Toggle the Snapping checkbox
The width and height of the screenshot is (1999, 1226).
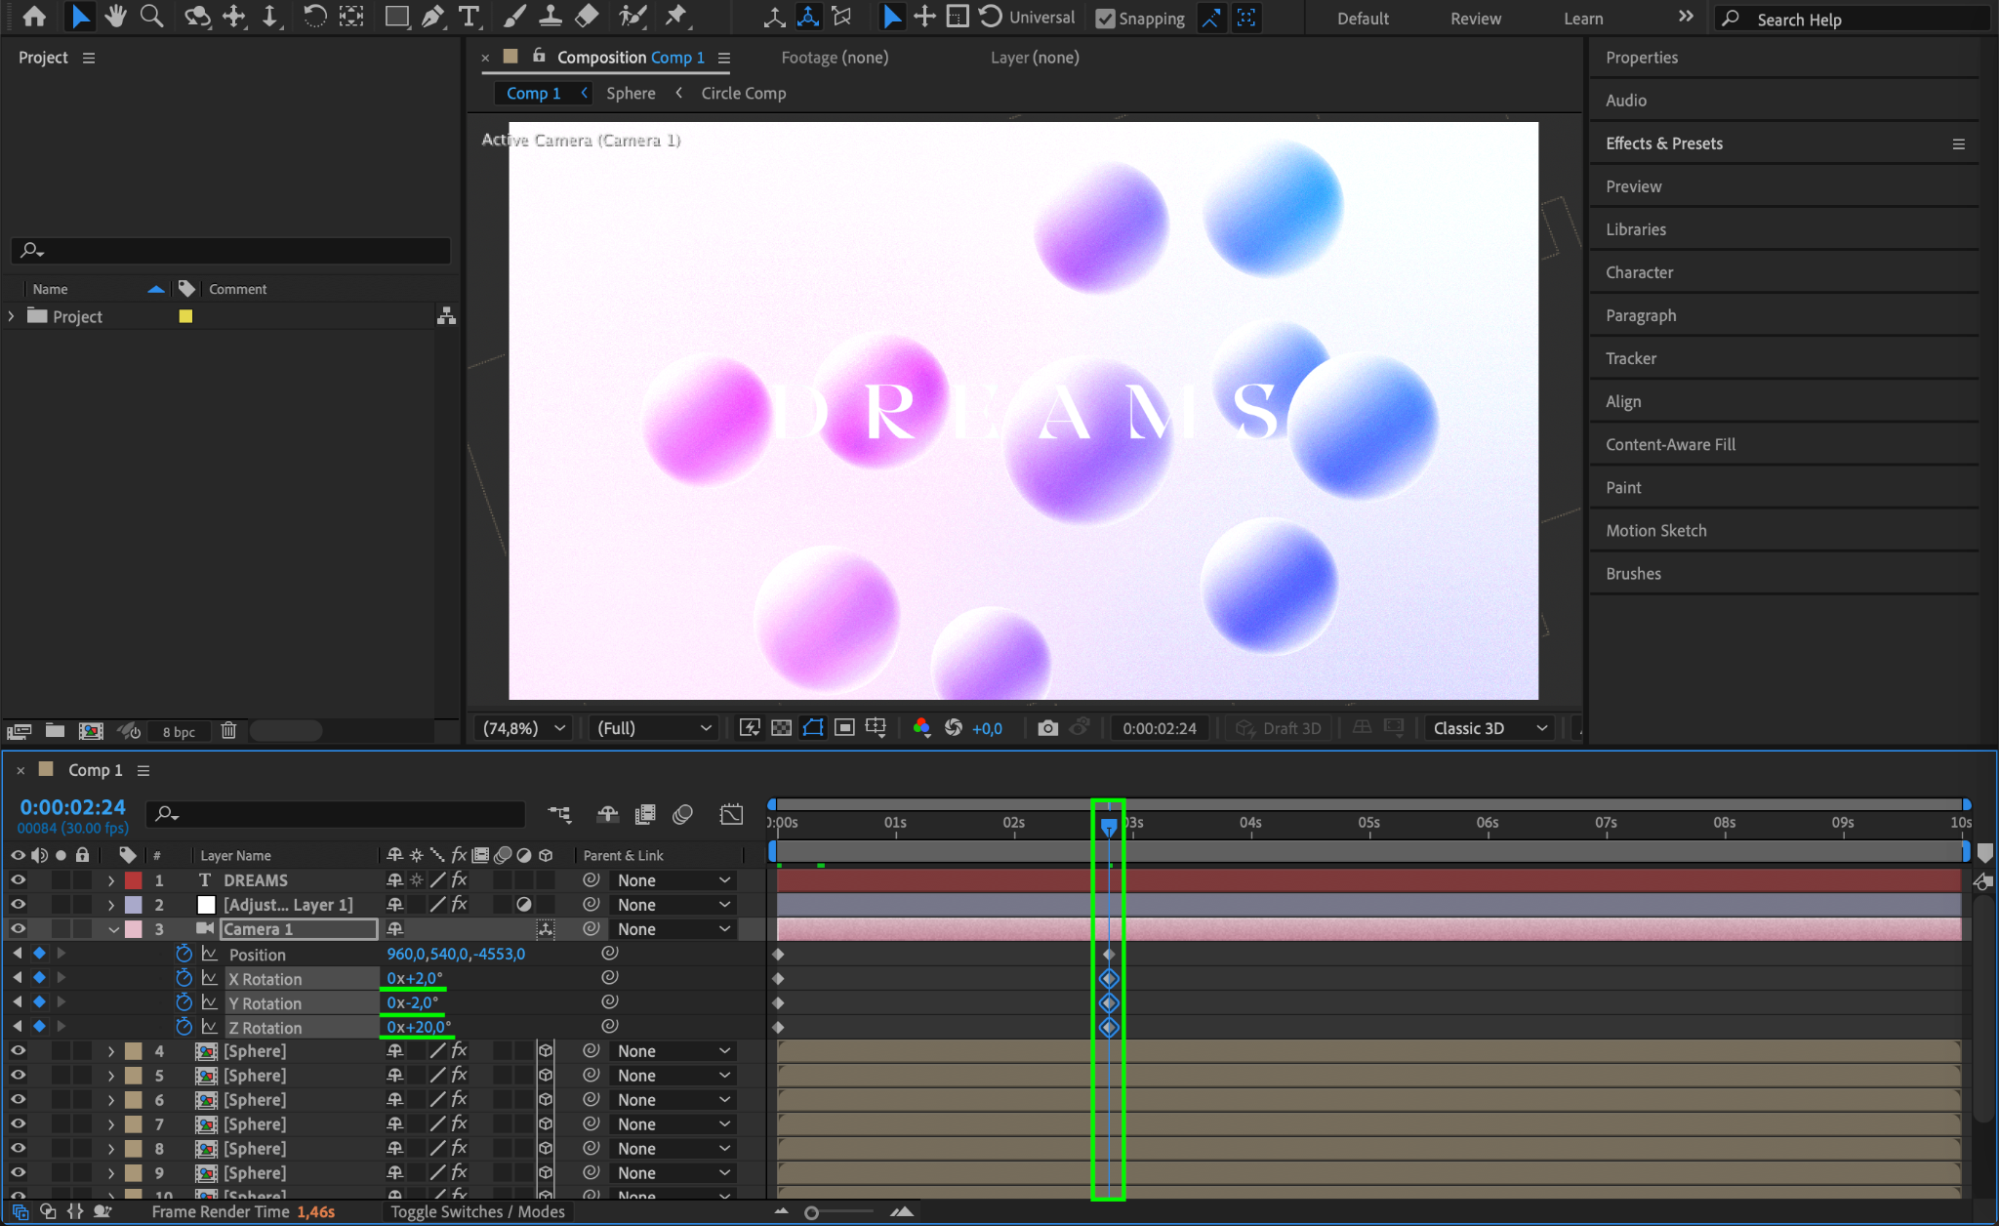point(1105,18)
